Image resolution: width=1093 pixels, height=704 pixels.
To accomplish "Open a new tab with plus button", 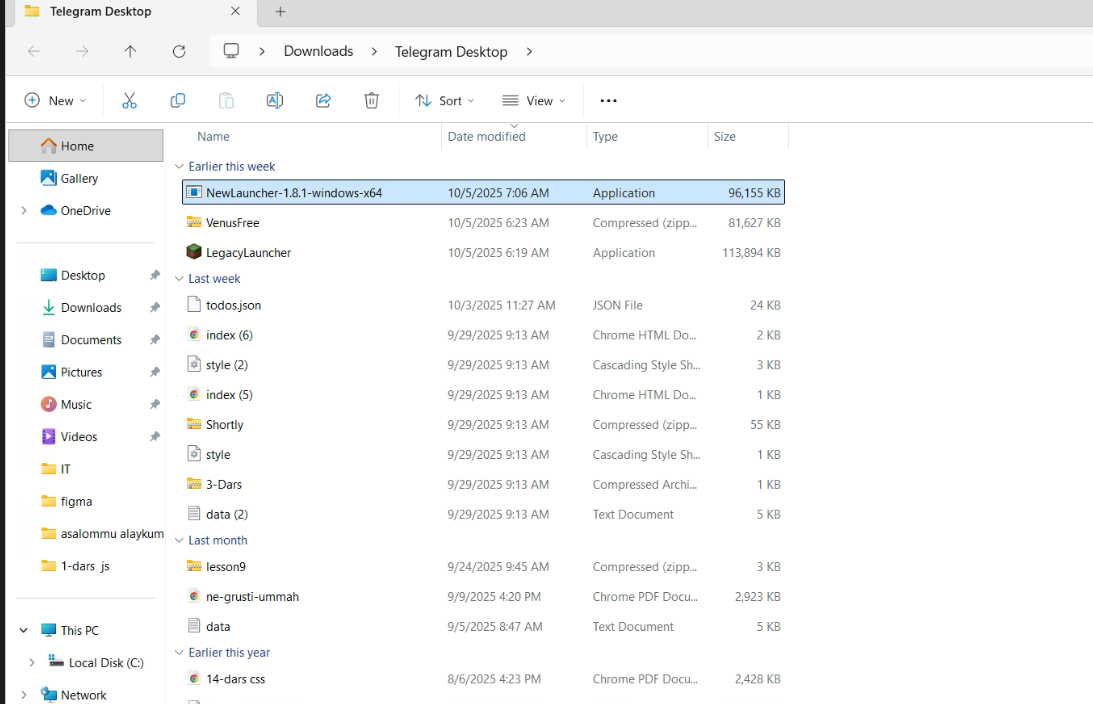I will point(280,12).
